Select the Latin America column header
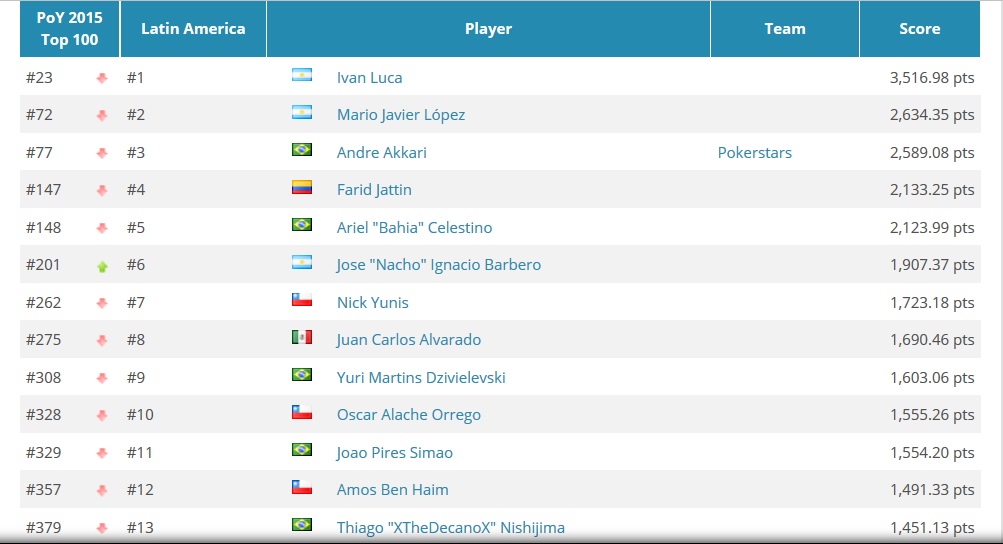This screenshot has height=544, width=1003. pos(193,29)
